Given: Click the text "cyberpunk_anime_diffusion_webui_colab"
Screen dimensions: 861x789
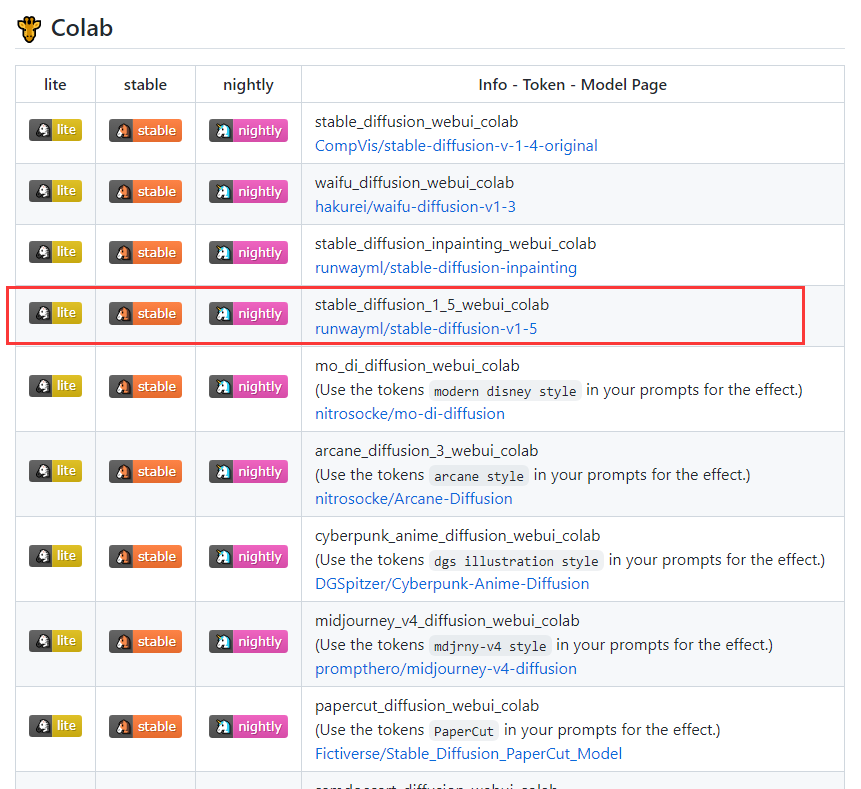Looking at the screenshot, I should coord(457,536).
